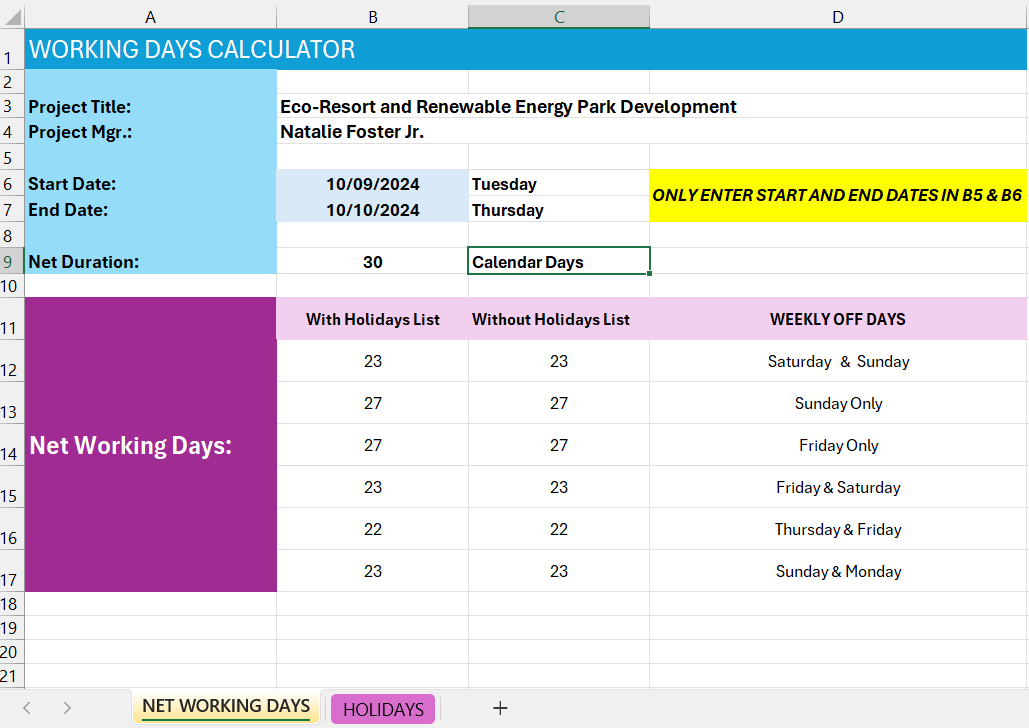Go to previous sheet with the left arrow

(27, 708)
